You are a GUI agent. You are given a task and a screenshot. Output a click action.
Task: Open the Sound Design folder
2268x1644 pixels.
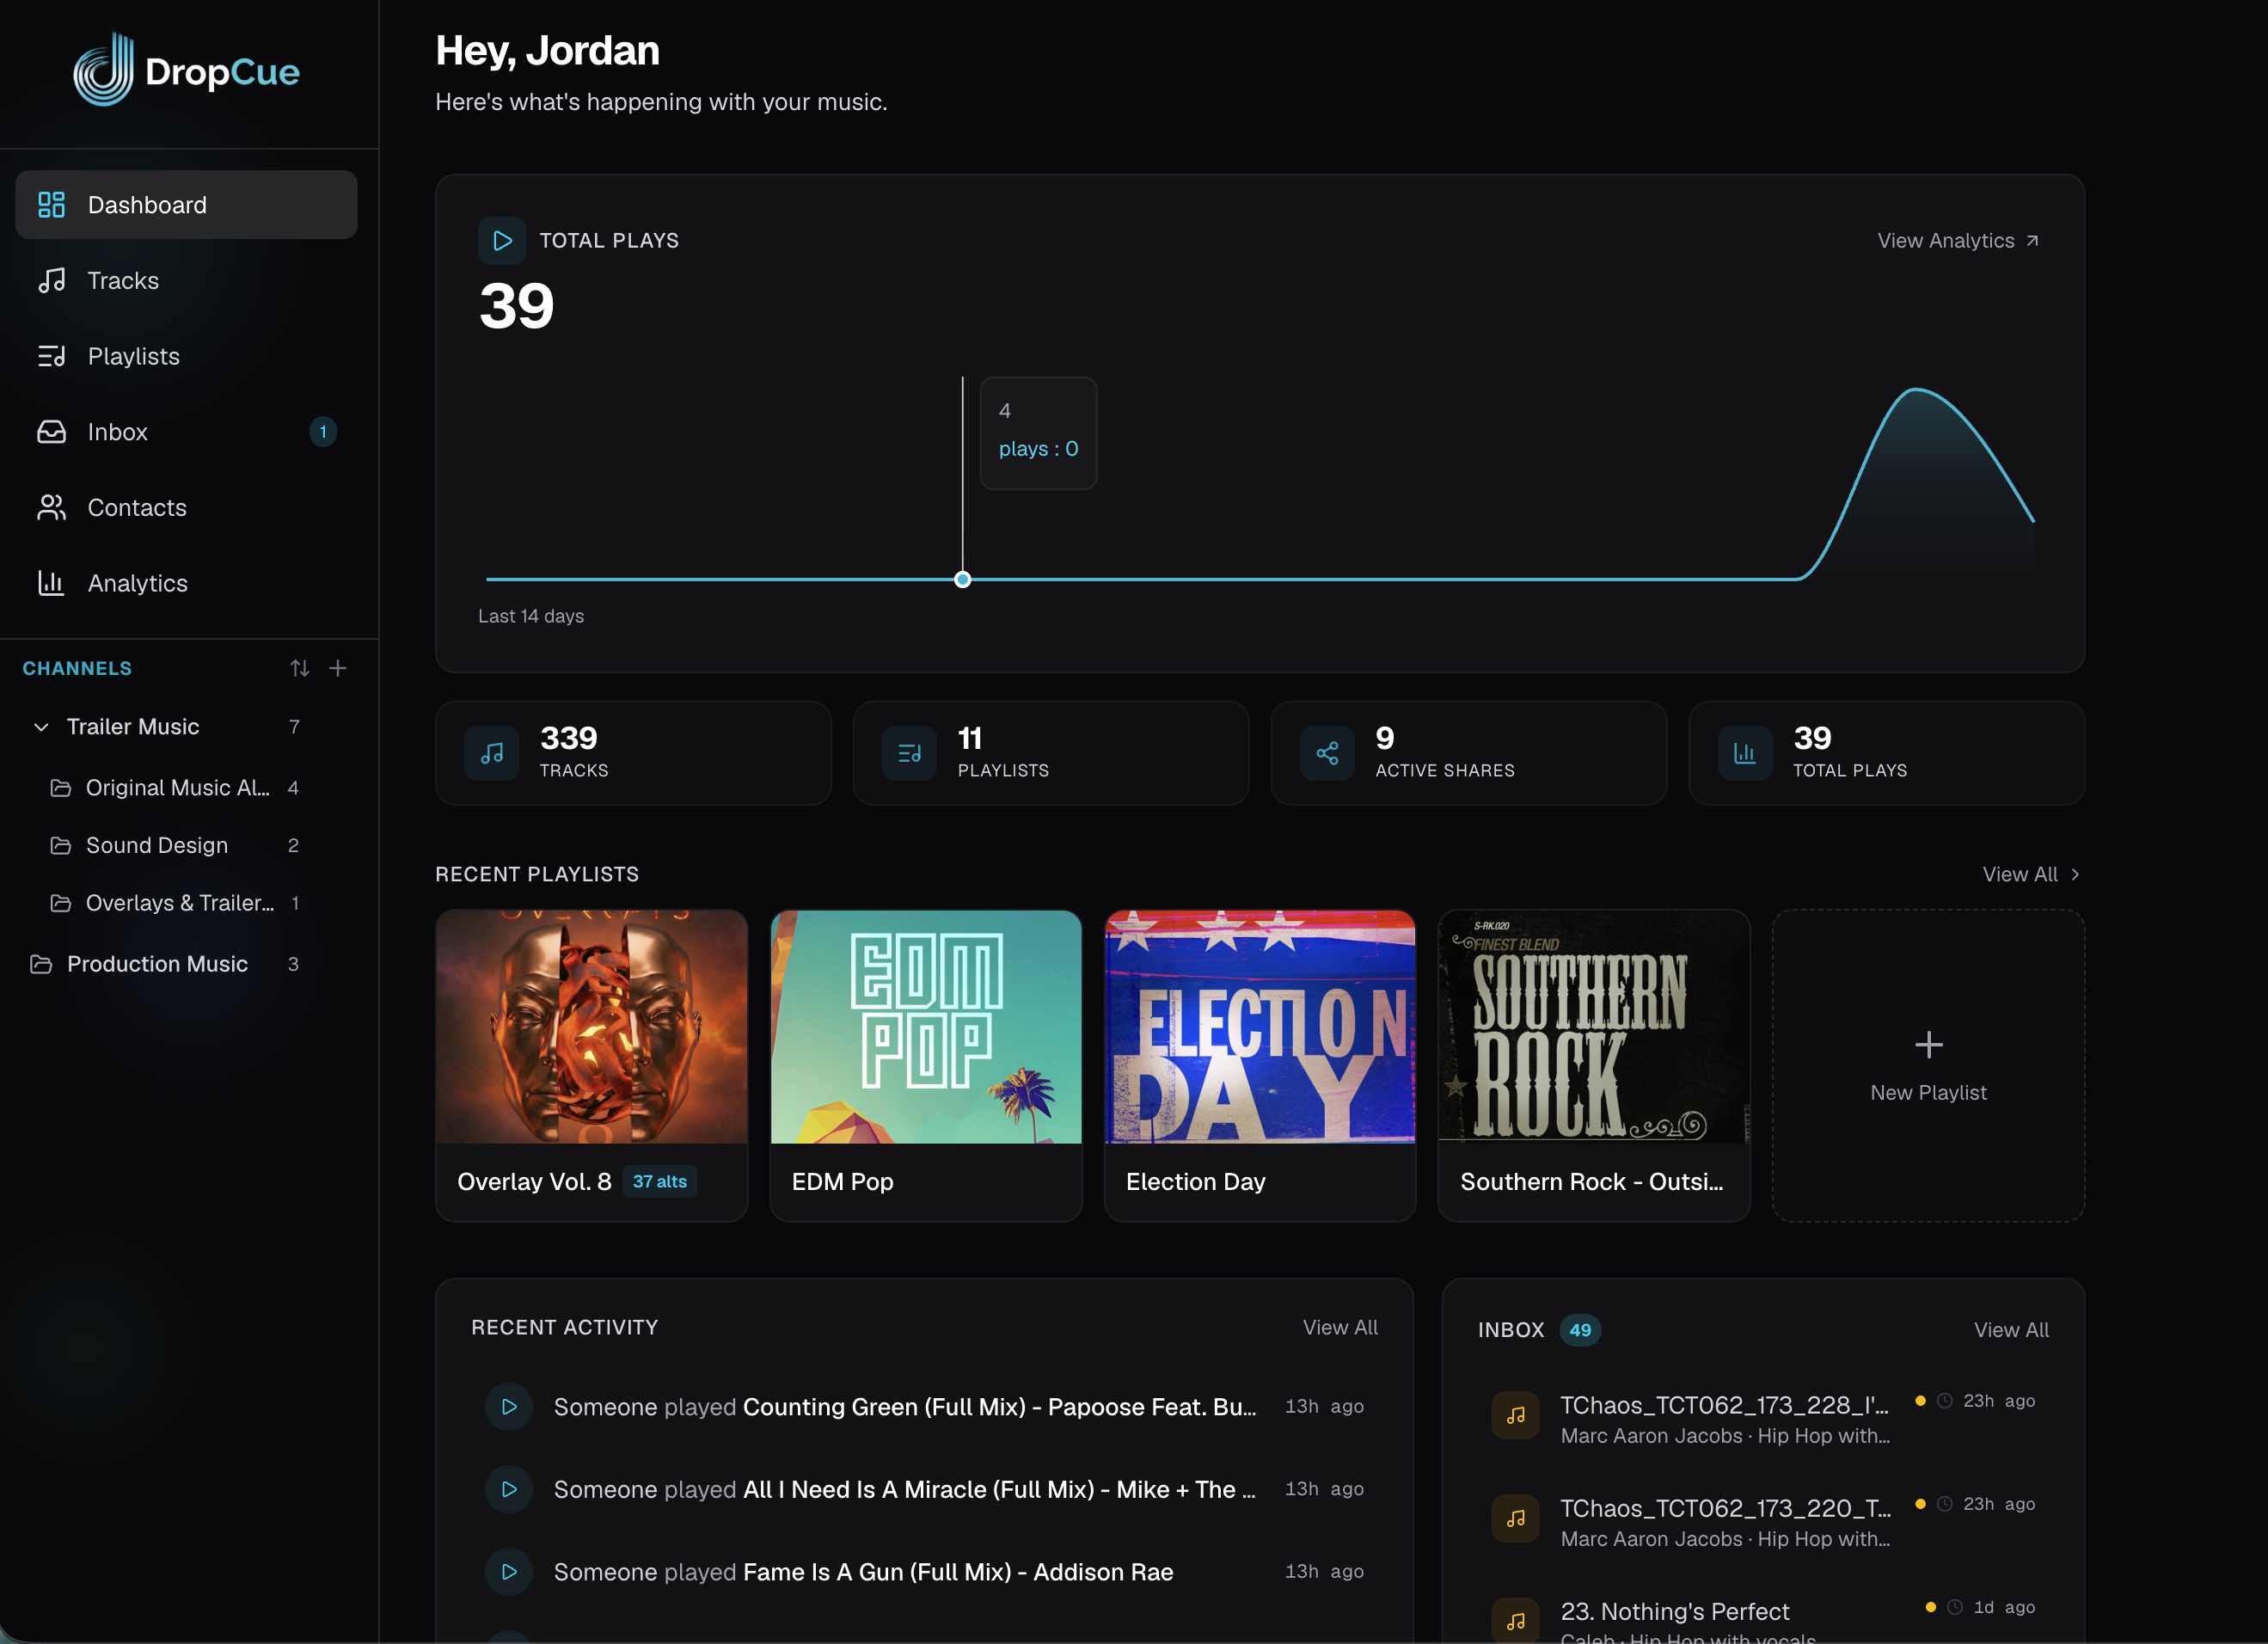coord(157,845)
